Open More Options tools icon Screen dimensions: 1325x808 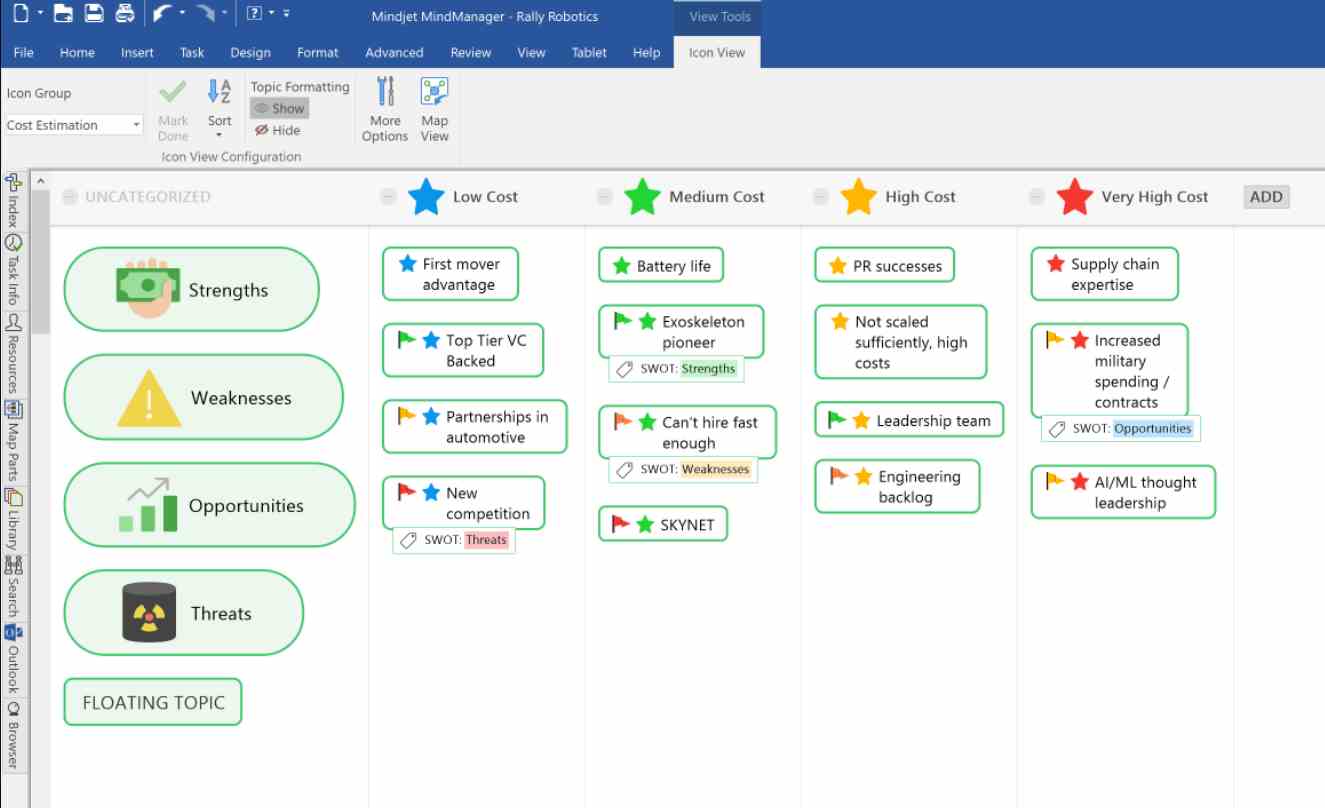[x=385, y=92]
